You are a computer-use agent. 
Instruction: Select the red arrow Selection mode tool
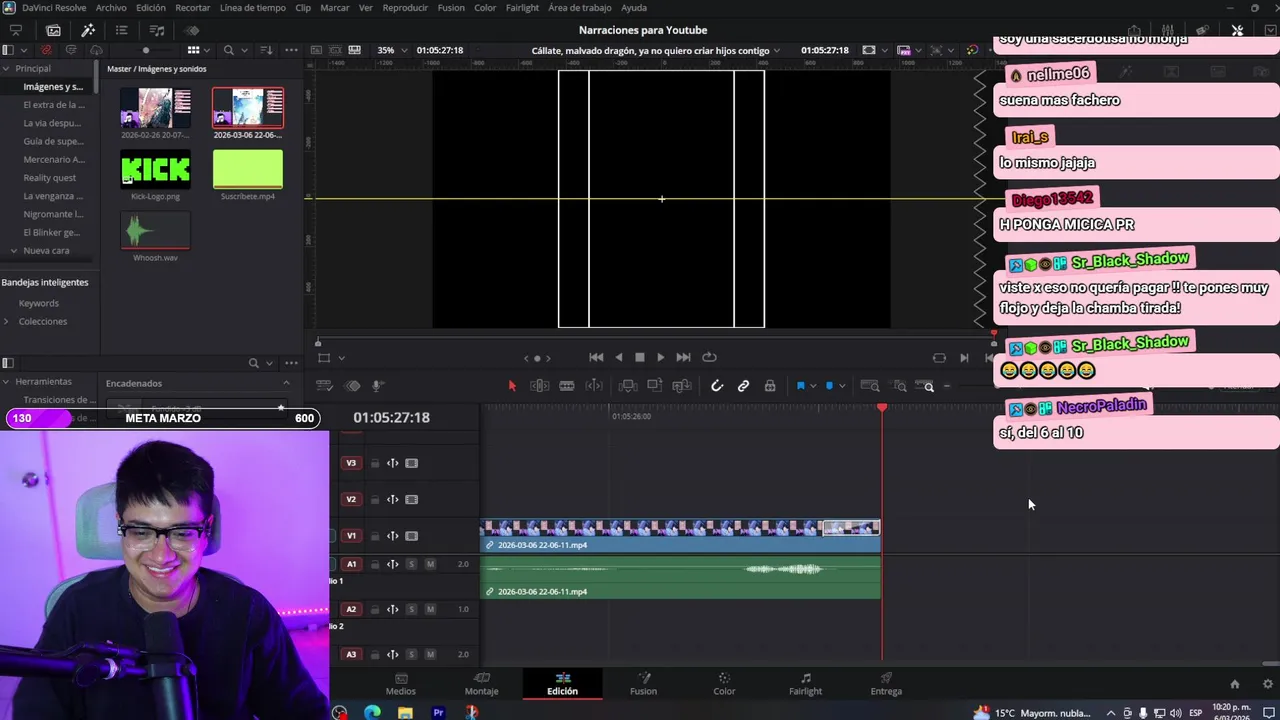pyautogui.click(x=512, y=386)
